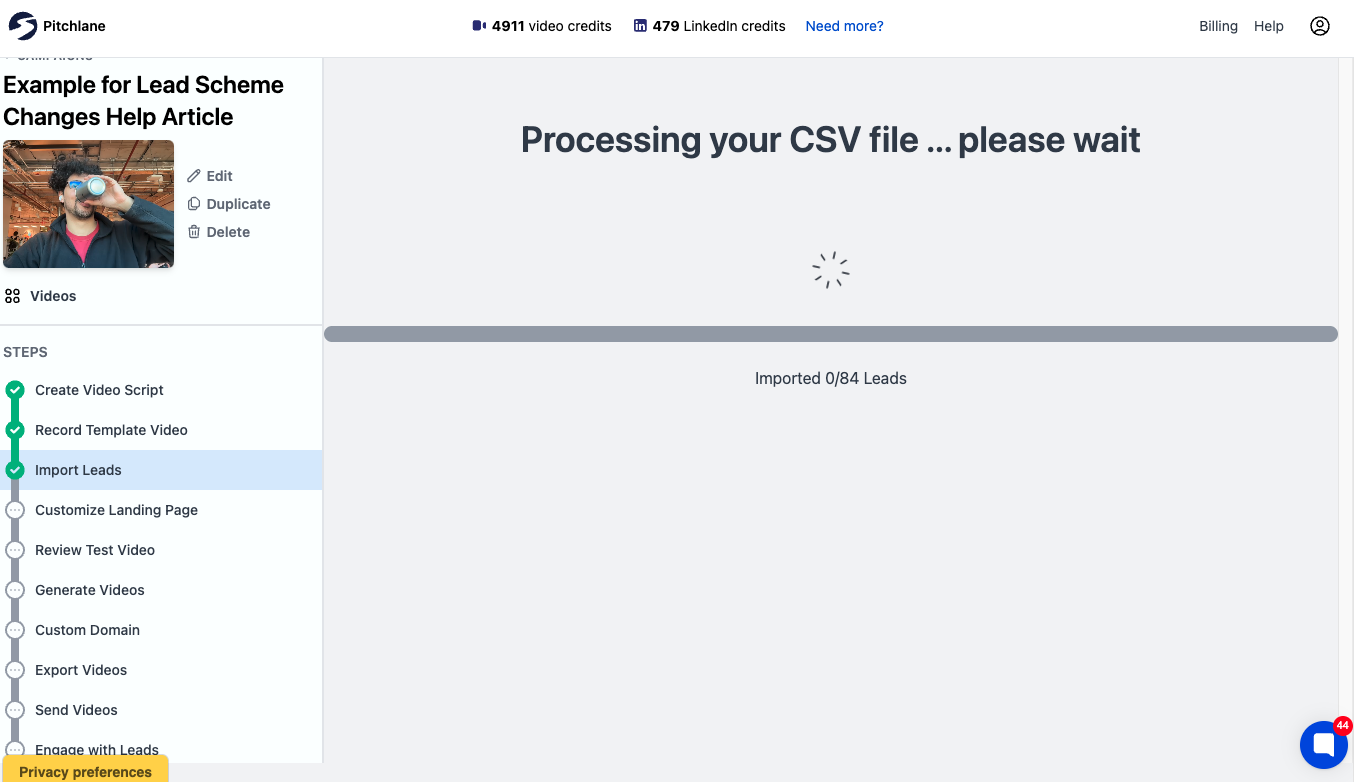This screenshot has width=1354, height=782.
Task: Click the pencil Edit icon
Action: coord(194,176)
